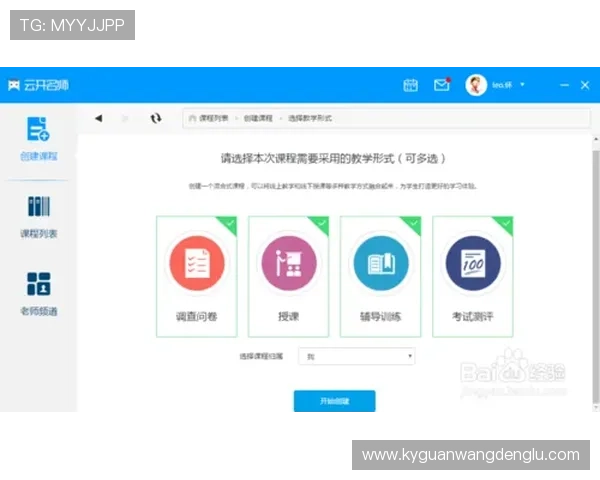Image resolution: width=600 pixels, height=480 pixels.
Task: Click the username next to avatar
Action: (502, 85)
